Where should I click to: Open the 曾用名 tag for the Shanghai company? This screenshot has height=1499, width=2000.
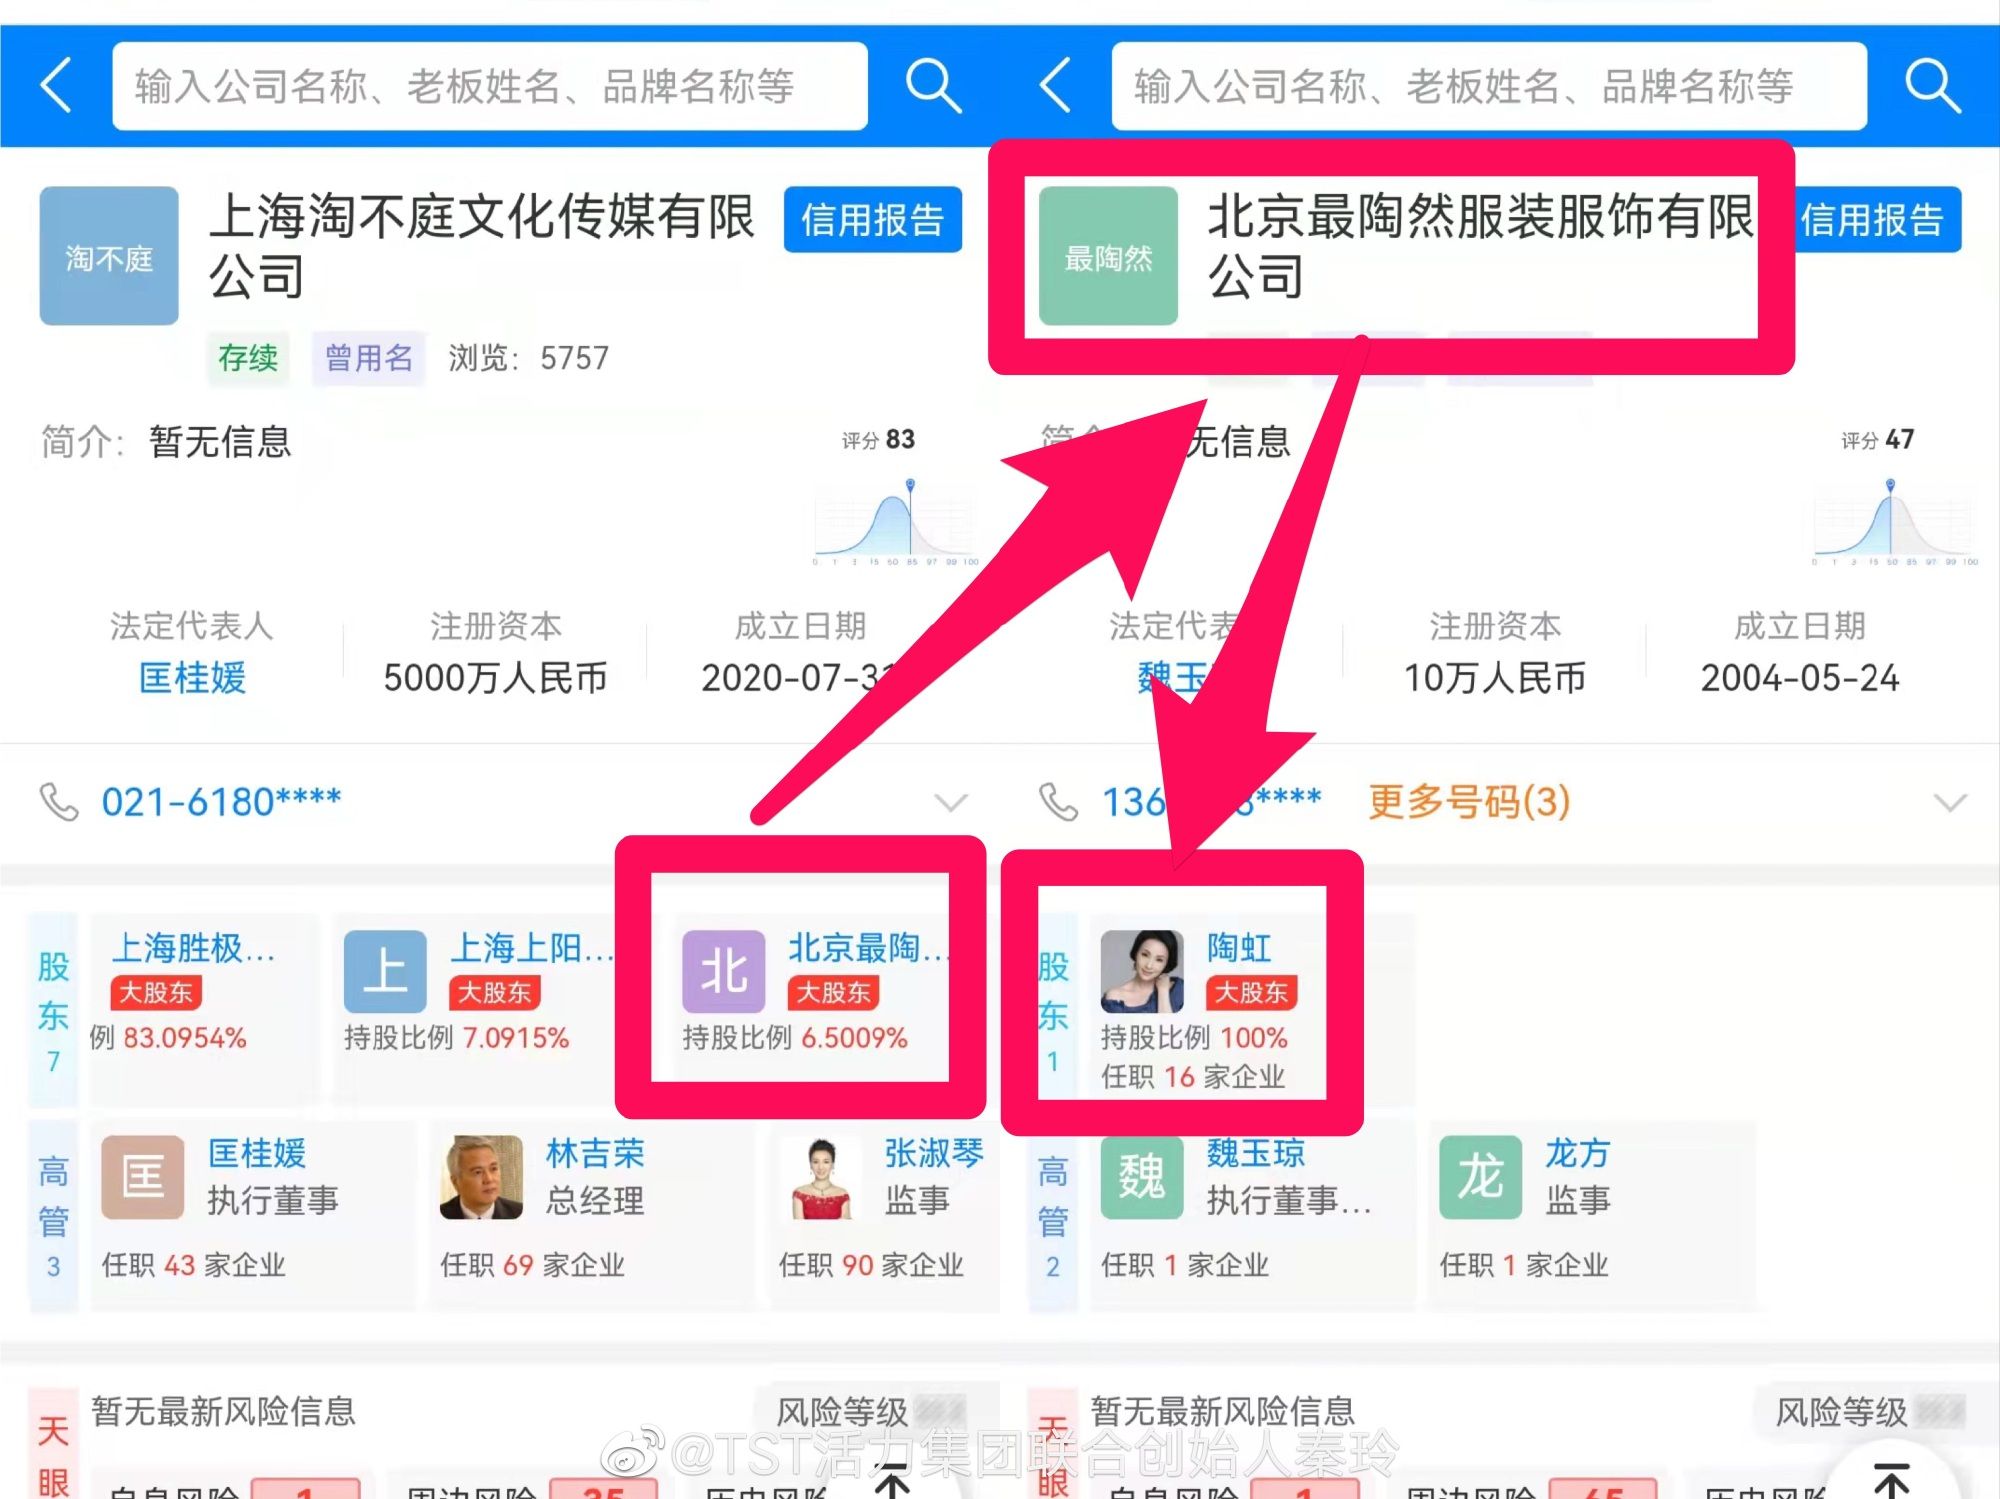pos(367,357)
